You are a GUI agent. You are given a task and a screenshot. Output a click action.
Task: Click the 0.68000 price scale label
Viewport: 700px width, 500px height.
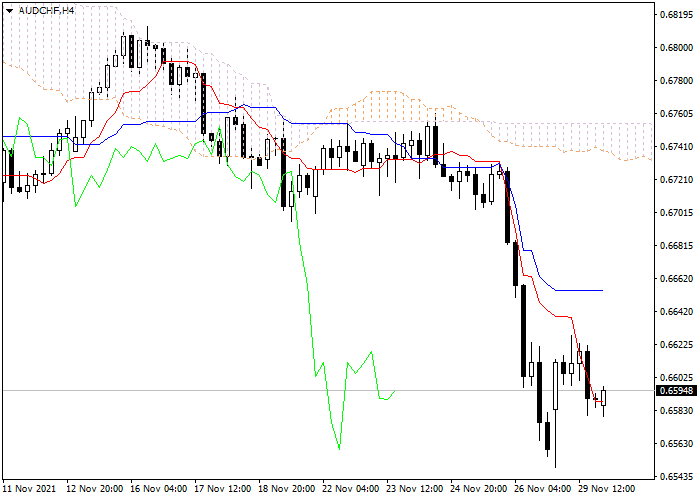click(x=676, y=48)
